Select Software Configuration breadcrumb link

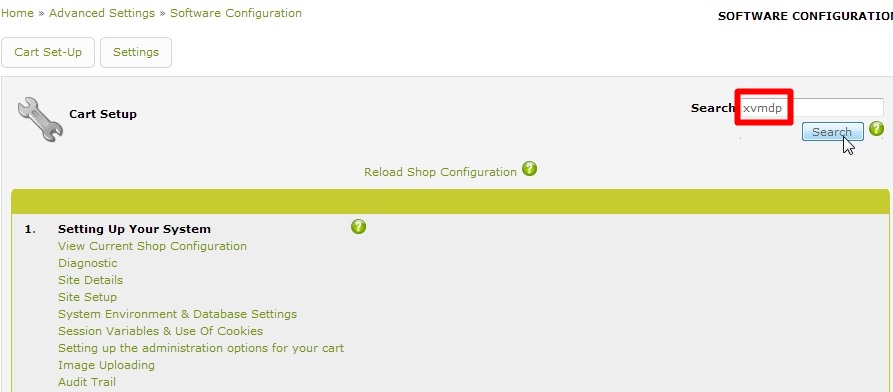(x=236, y=13)
